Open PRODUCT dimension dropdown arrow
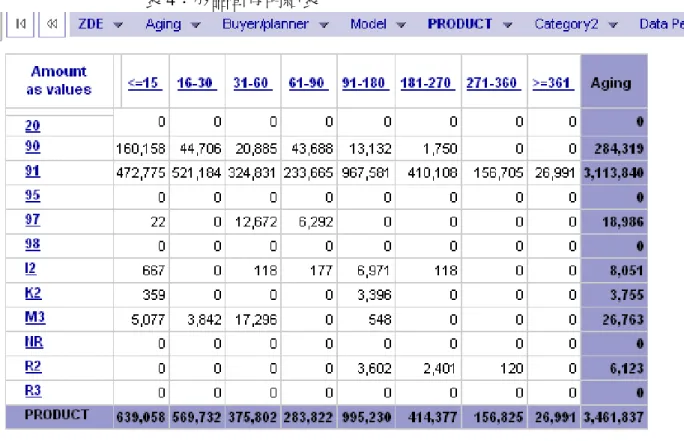 tap(507, 25)
